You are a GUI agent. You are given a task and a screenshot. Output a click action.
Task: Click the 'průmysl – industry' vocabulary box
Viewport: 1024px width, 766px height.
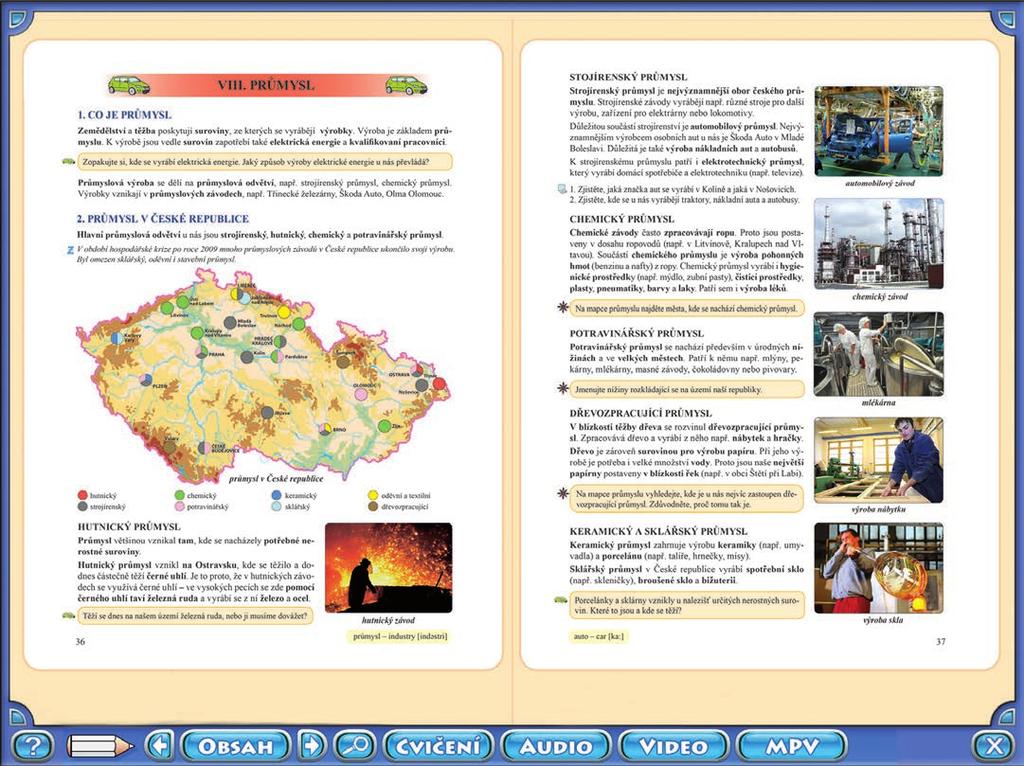pos(400,636)
